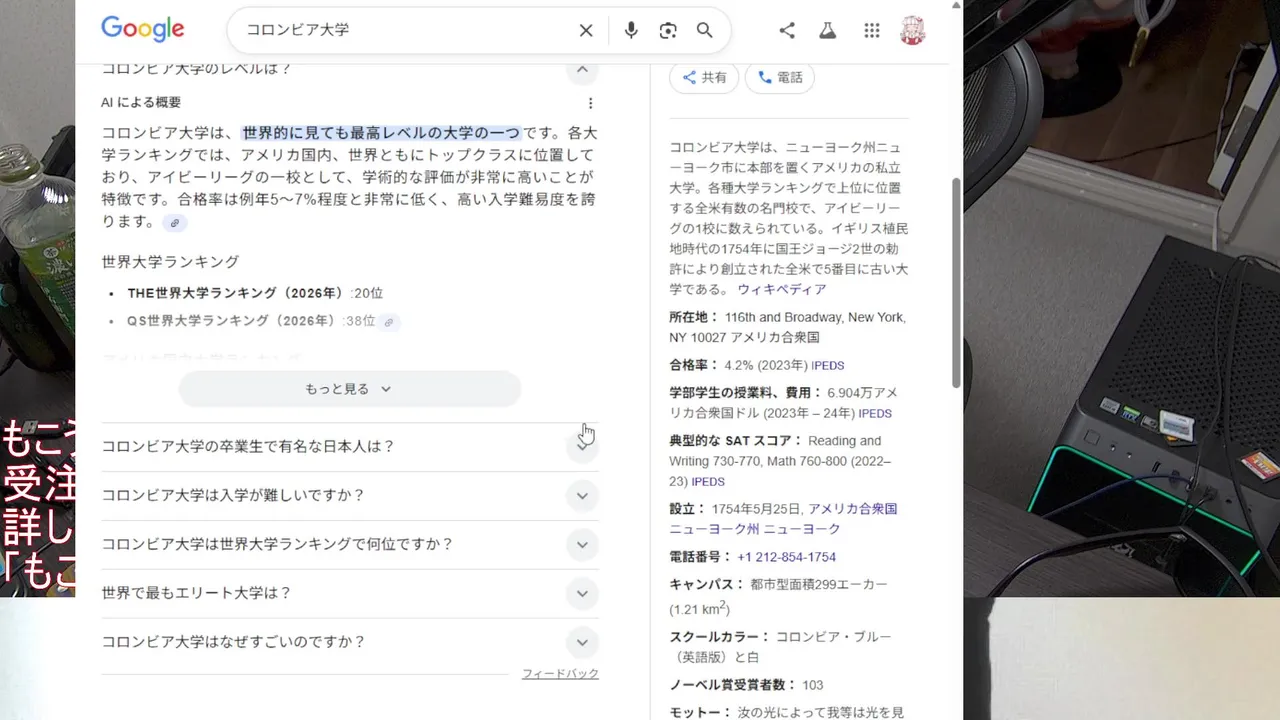This screenshot has width=1280, height=720.
Task: Open the ウィキペディア source link
Action: [x=782, y=289]
